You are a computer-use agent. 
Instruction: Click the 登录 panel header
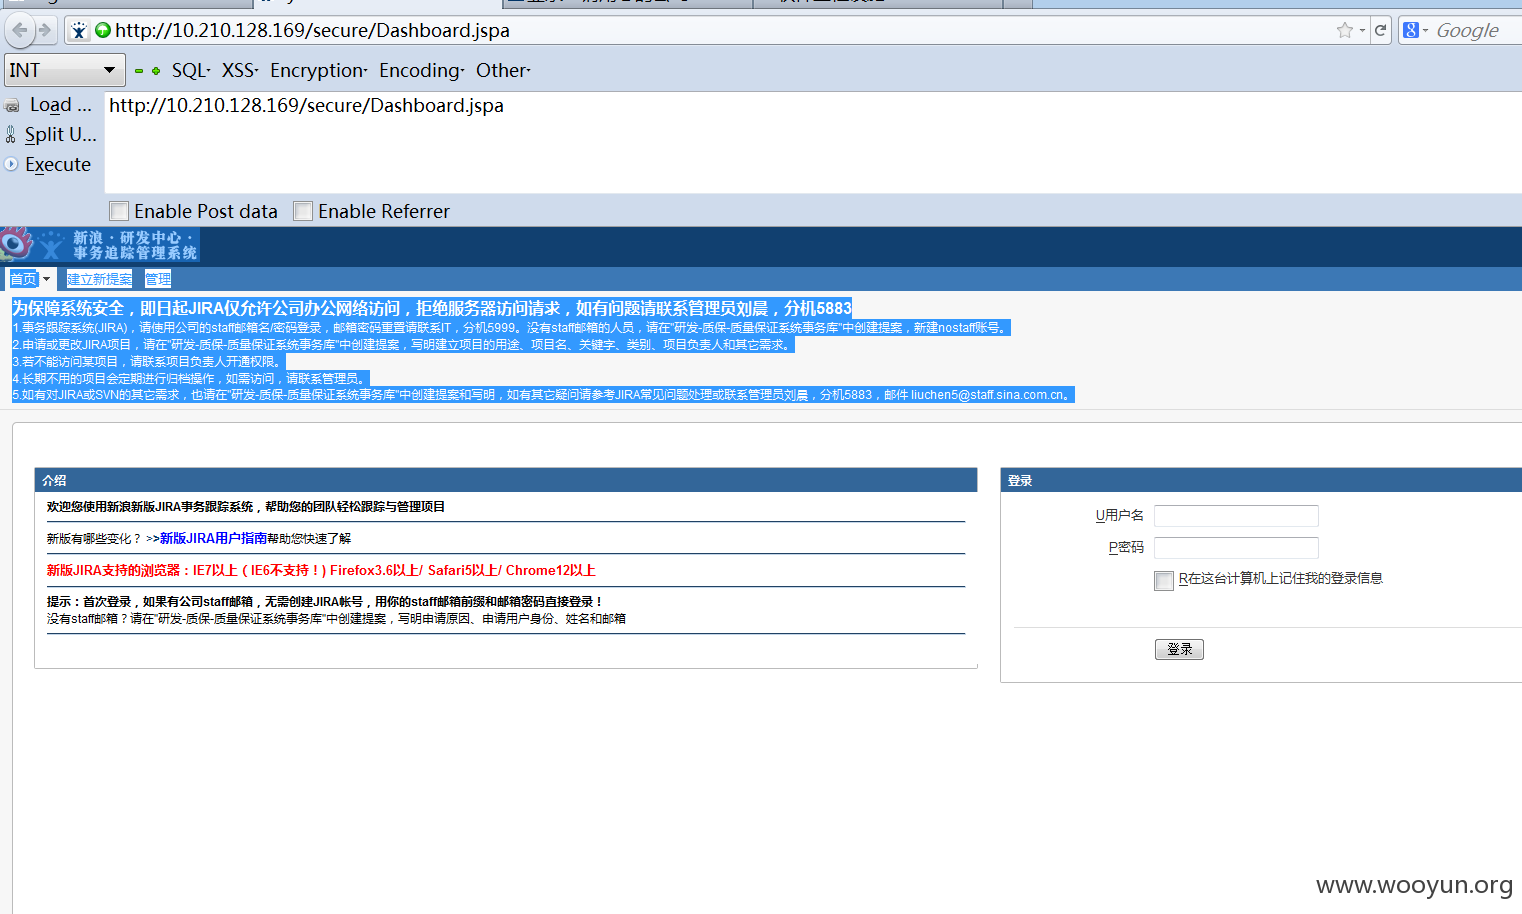tap(1261, 480)
